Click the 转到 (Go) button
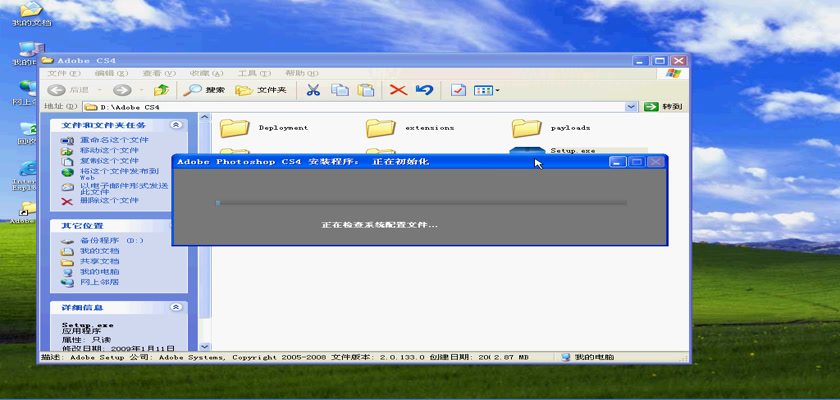The width and height of the screenshot is (840, 400). click(664, 107)
